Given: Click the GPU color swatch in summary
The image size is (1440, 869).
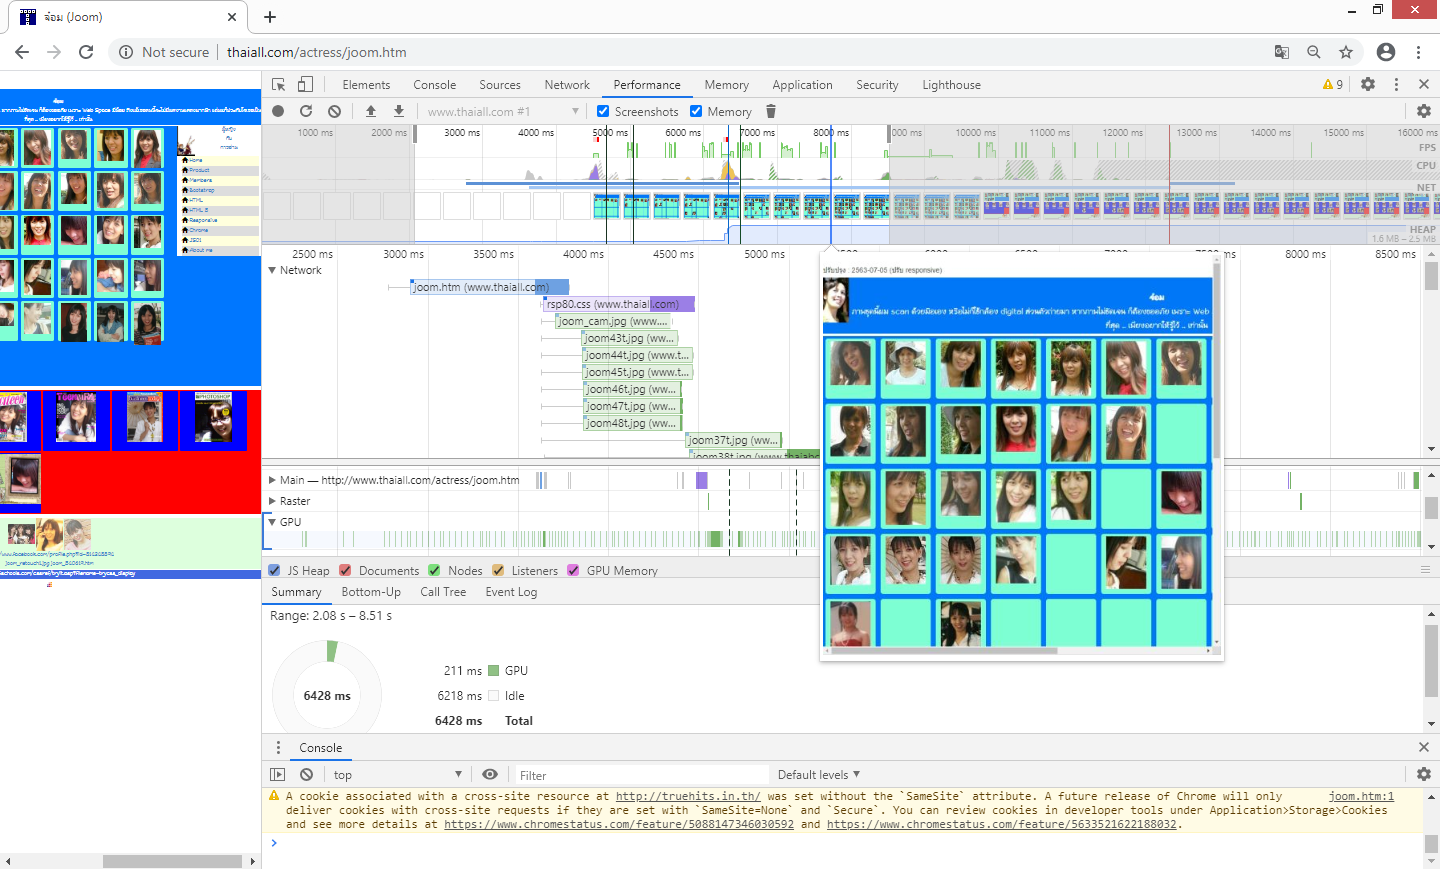Looking at the screenshot, I should click(493, 671).
